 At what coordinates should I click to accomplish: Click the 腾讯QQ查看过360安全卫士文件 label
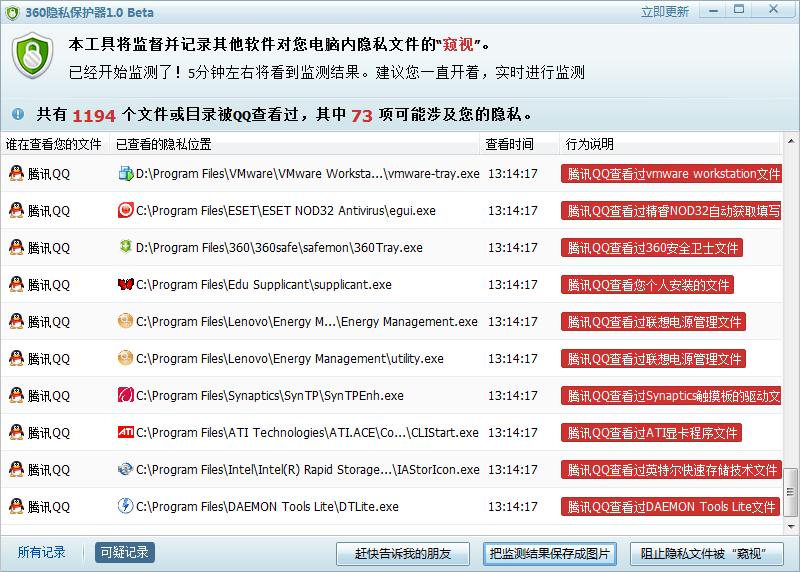pyautogui.click(x=652, y=247)
